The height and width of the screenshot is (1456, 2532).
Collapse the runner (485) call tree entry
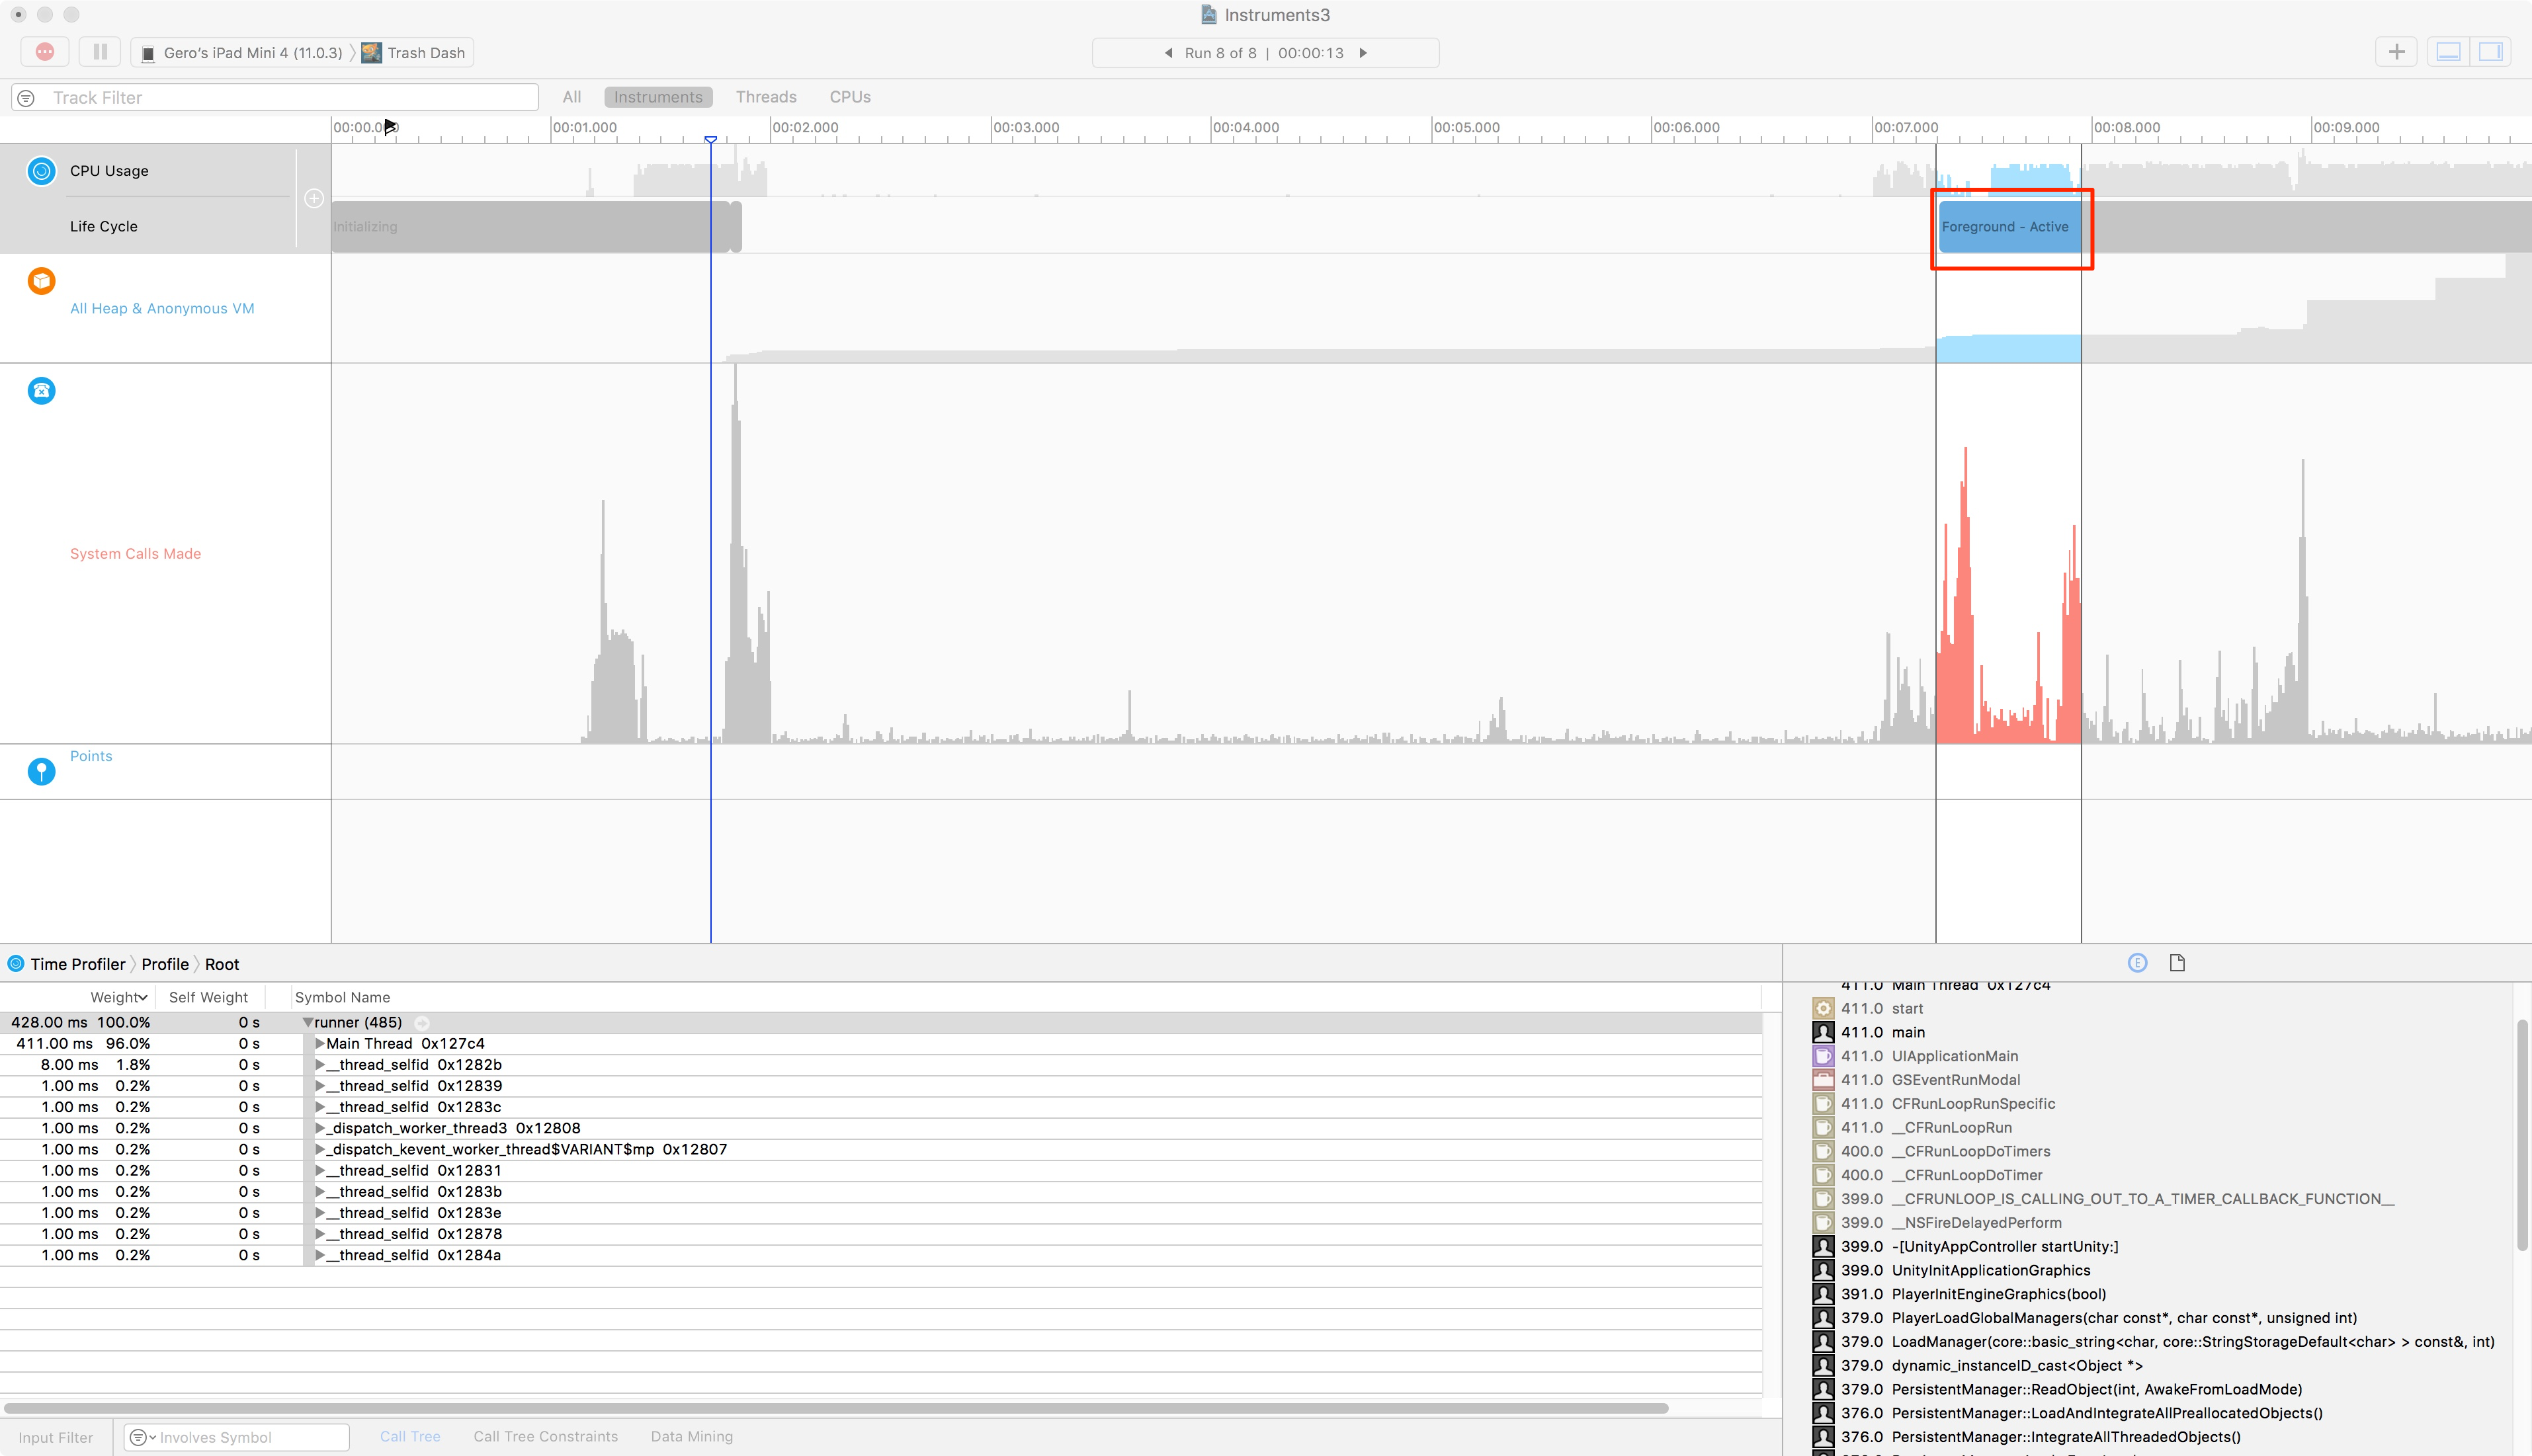pyautogui.click(x=308, y=1022)
